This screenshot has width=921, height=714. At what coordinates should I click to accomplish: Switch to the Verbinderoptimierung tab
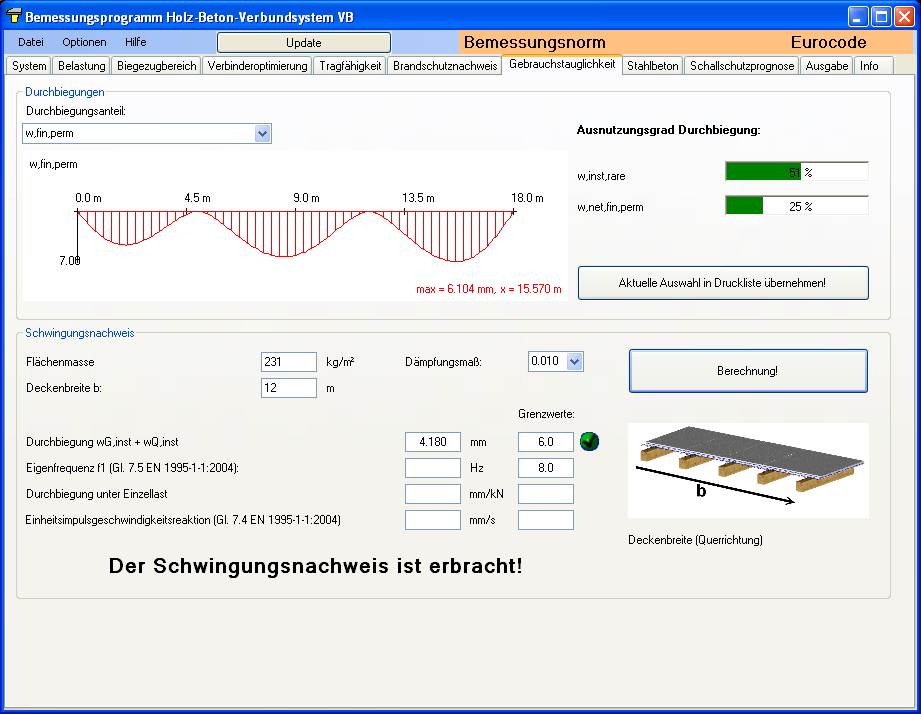[x=257, y=66]
